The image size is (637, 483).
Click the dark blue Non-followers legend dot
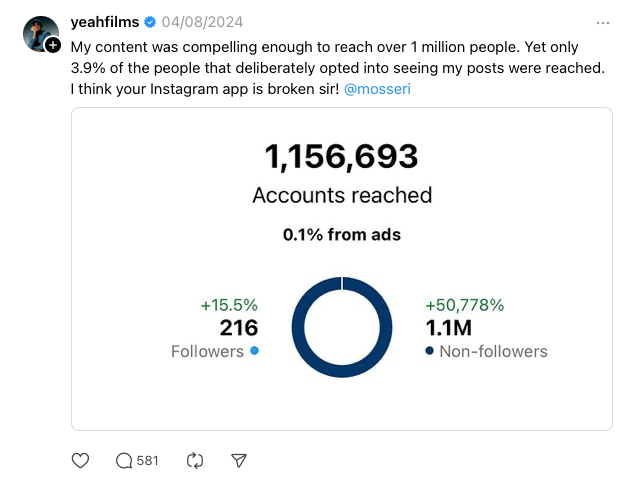(x=429, y=351)
